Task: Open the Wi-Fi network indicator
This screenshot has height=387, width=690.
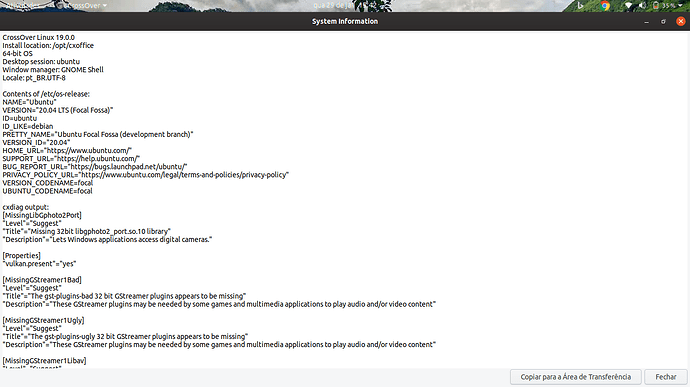Action: coord(628,6)
